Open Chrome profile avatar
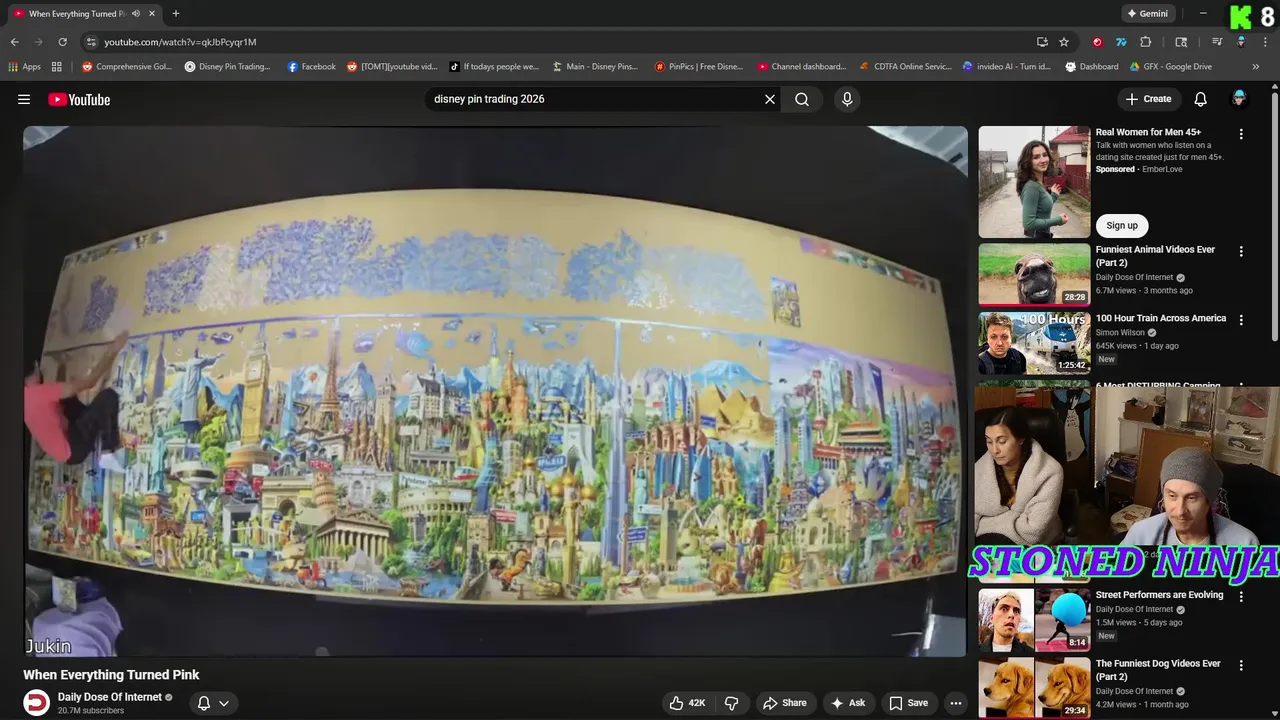 pos(1241,42)
